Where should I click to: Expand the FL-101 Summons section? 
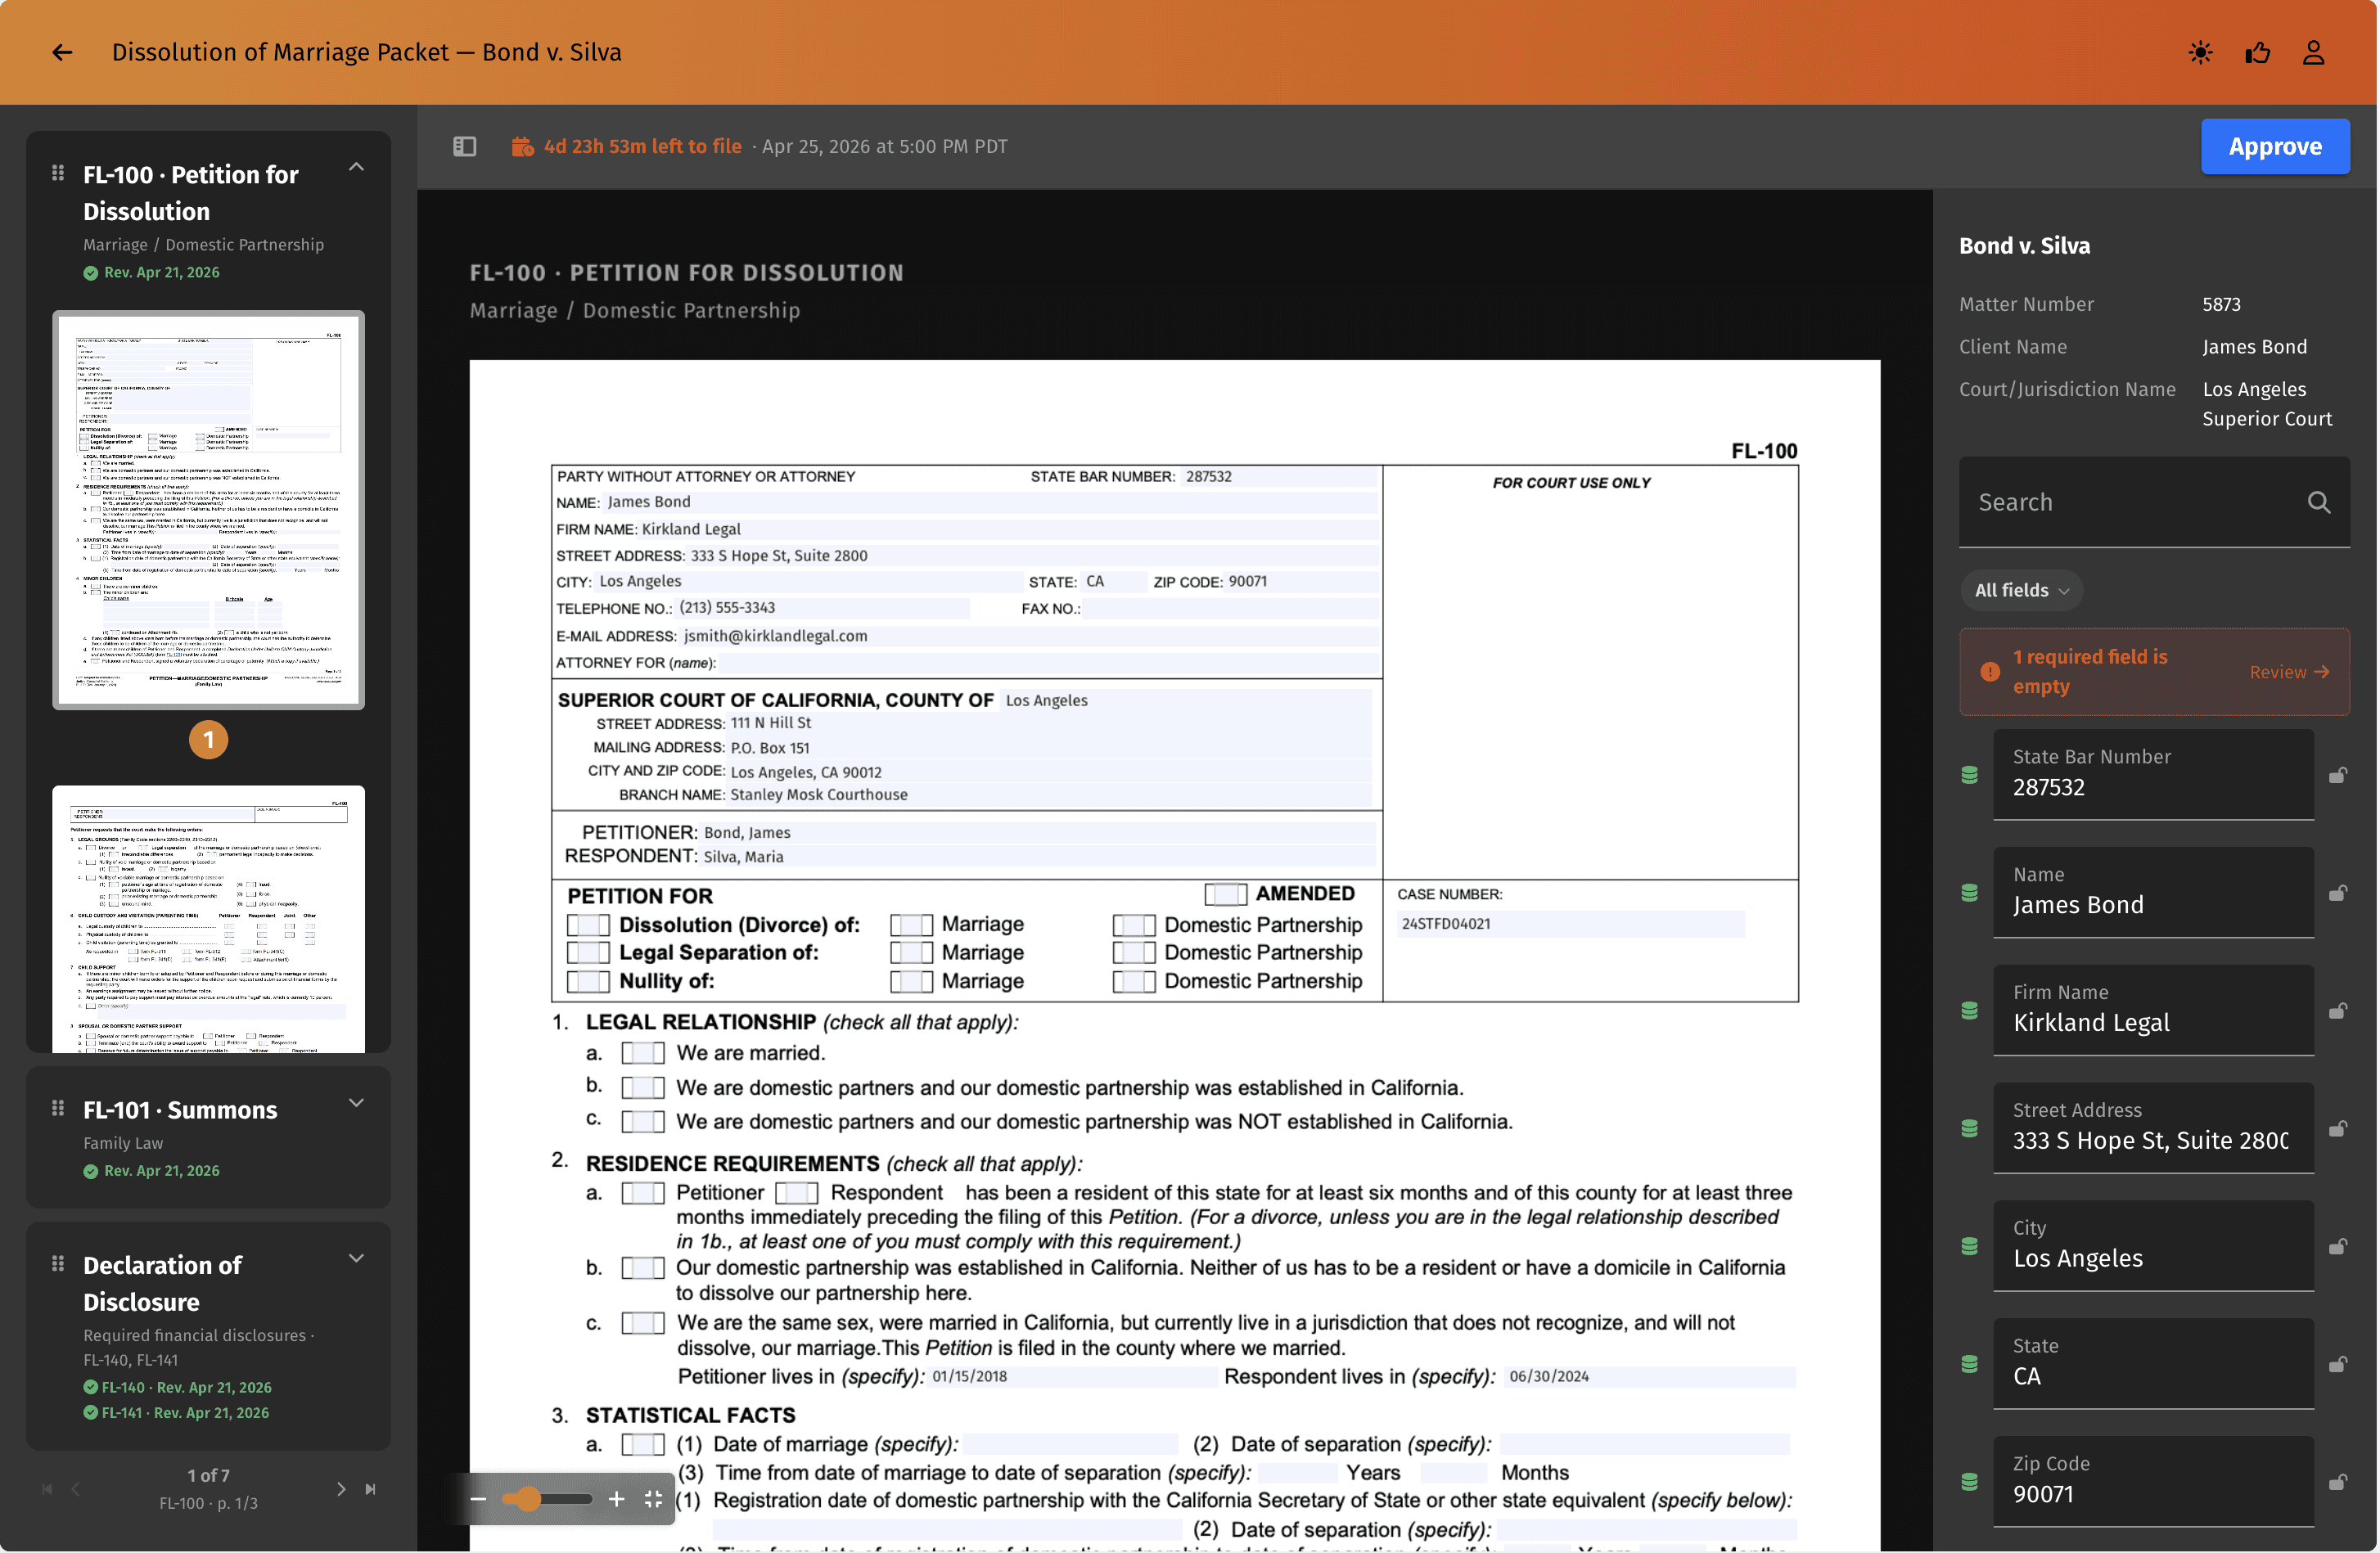[356, 1102]
